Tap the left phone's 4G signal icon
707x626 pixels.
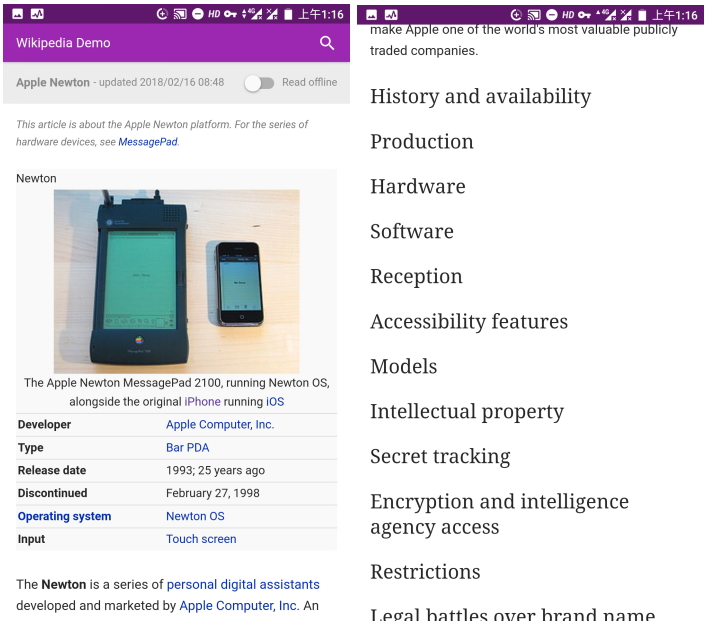[252, 14]
